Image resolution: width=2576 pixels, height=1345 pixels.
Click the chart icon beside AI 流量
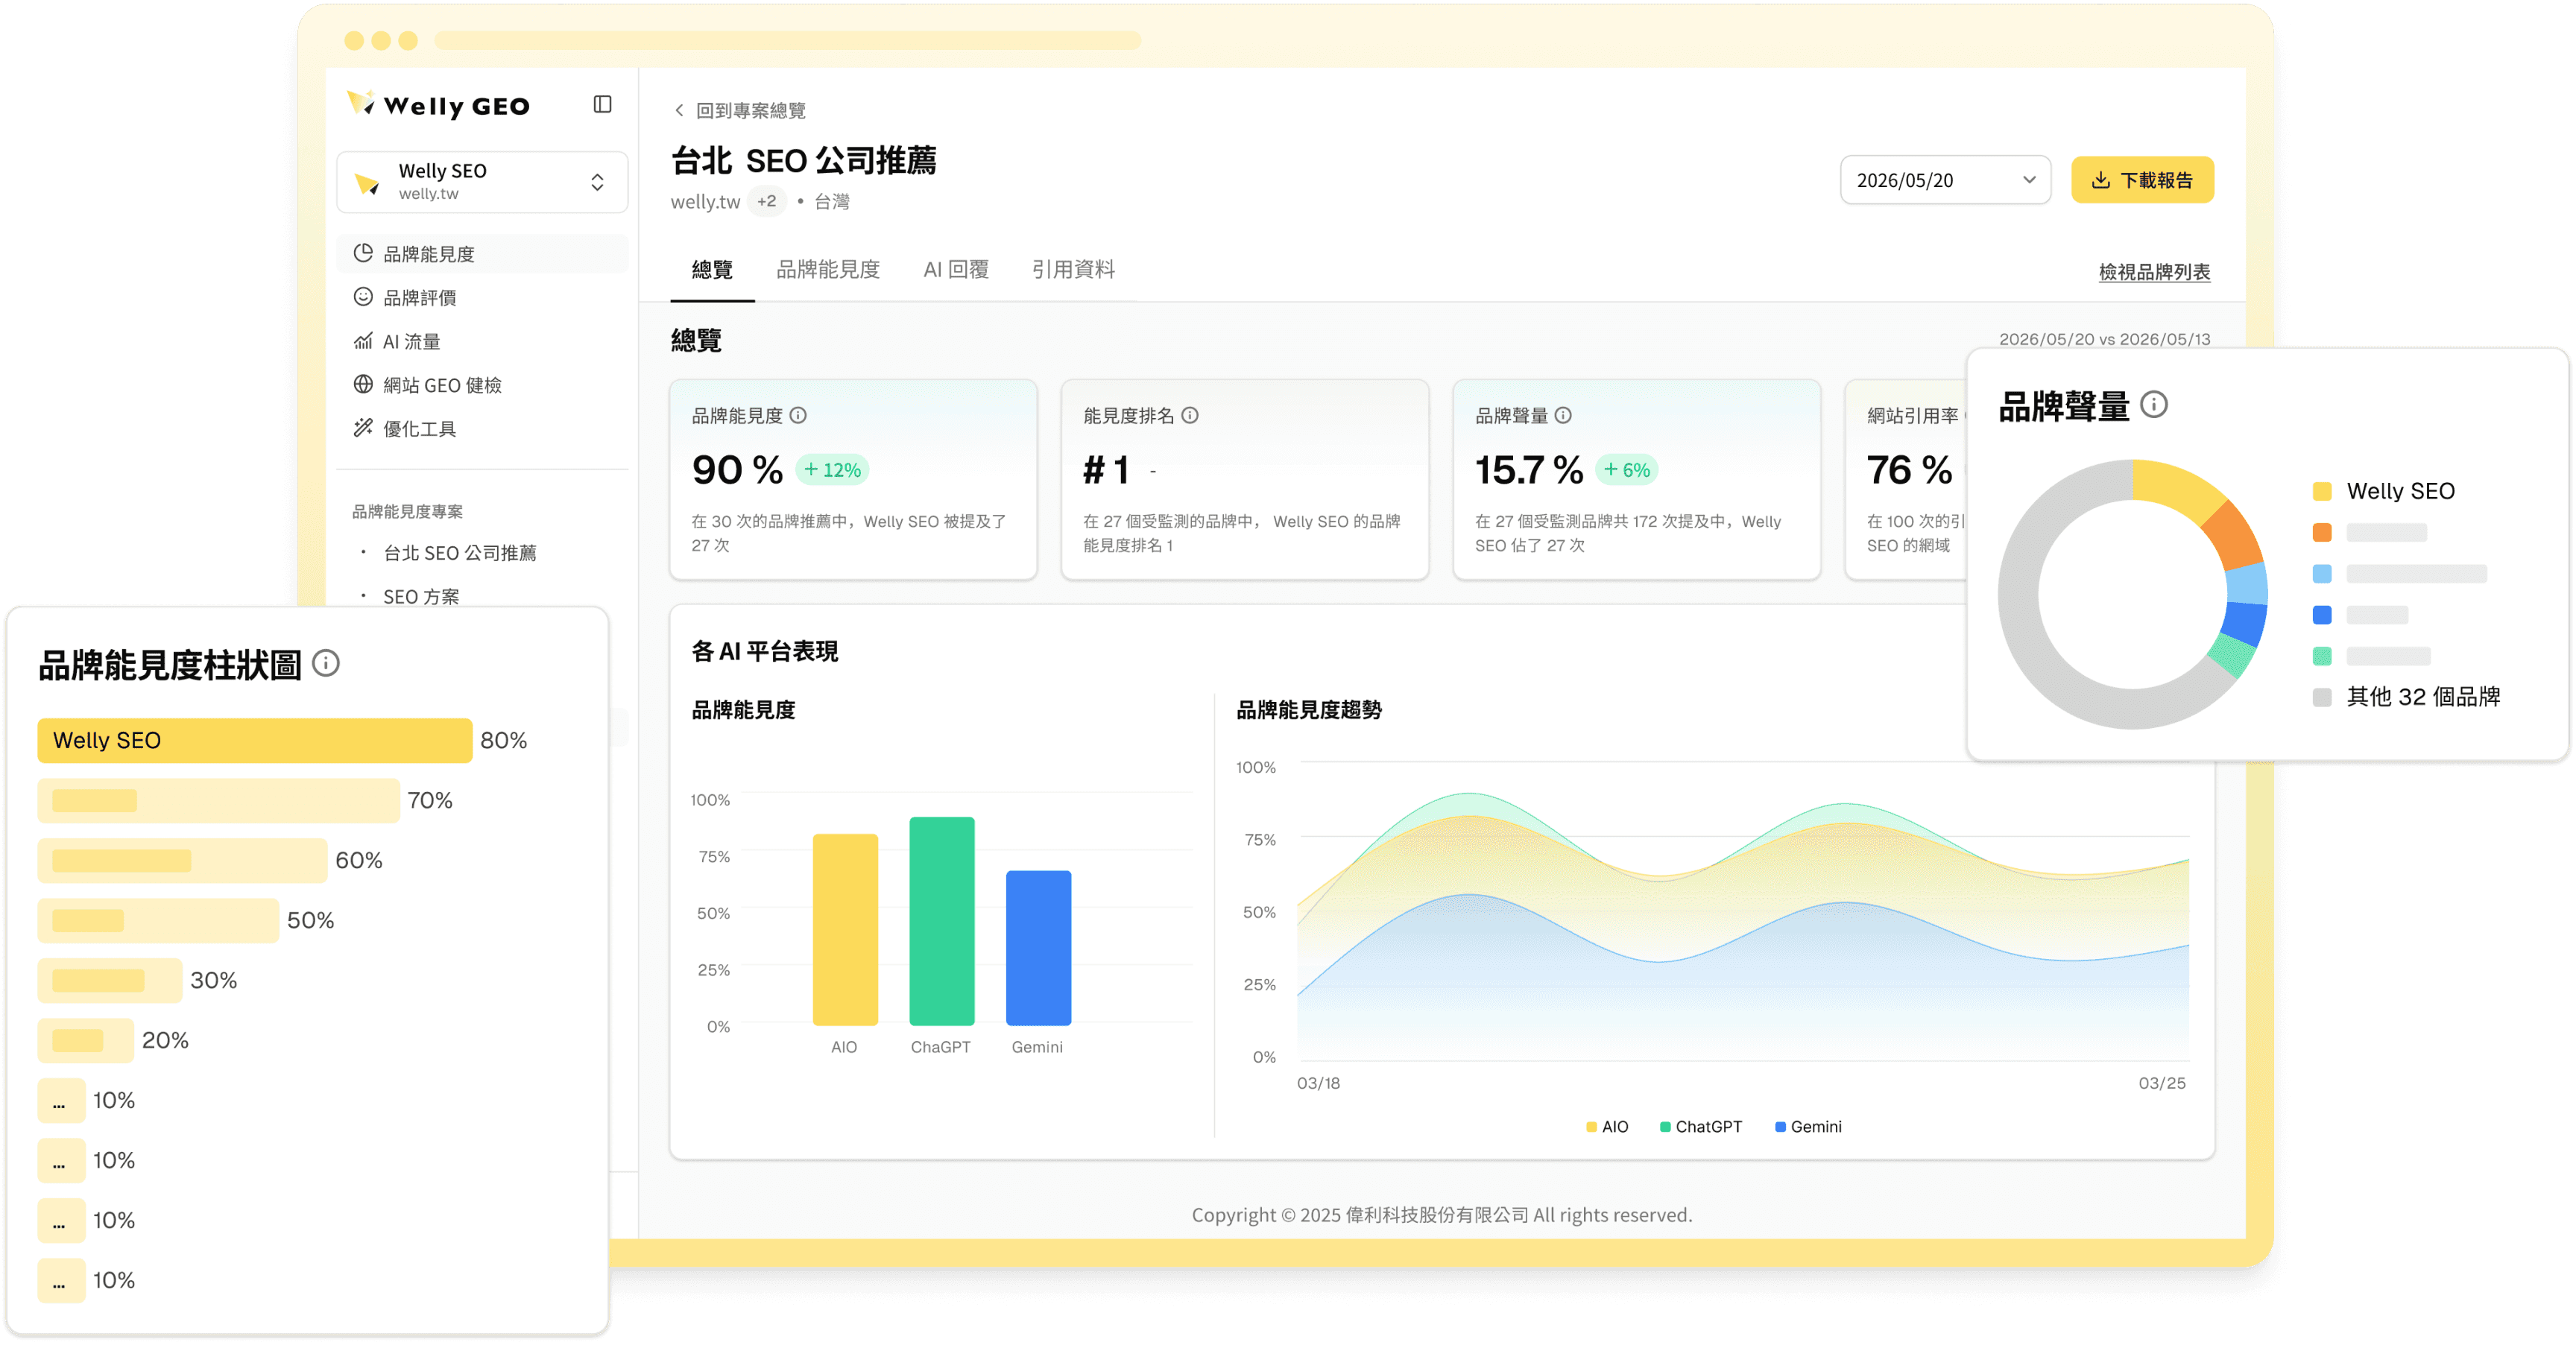pyautogui.click(x=363, y=341)
